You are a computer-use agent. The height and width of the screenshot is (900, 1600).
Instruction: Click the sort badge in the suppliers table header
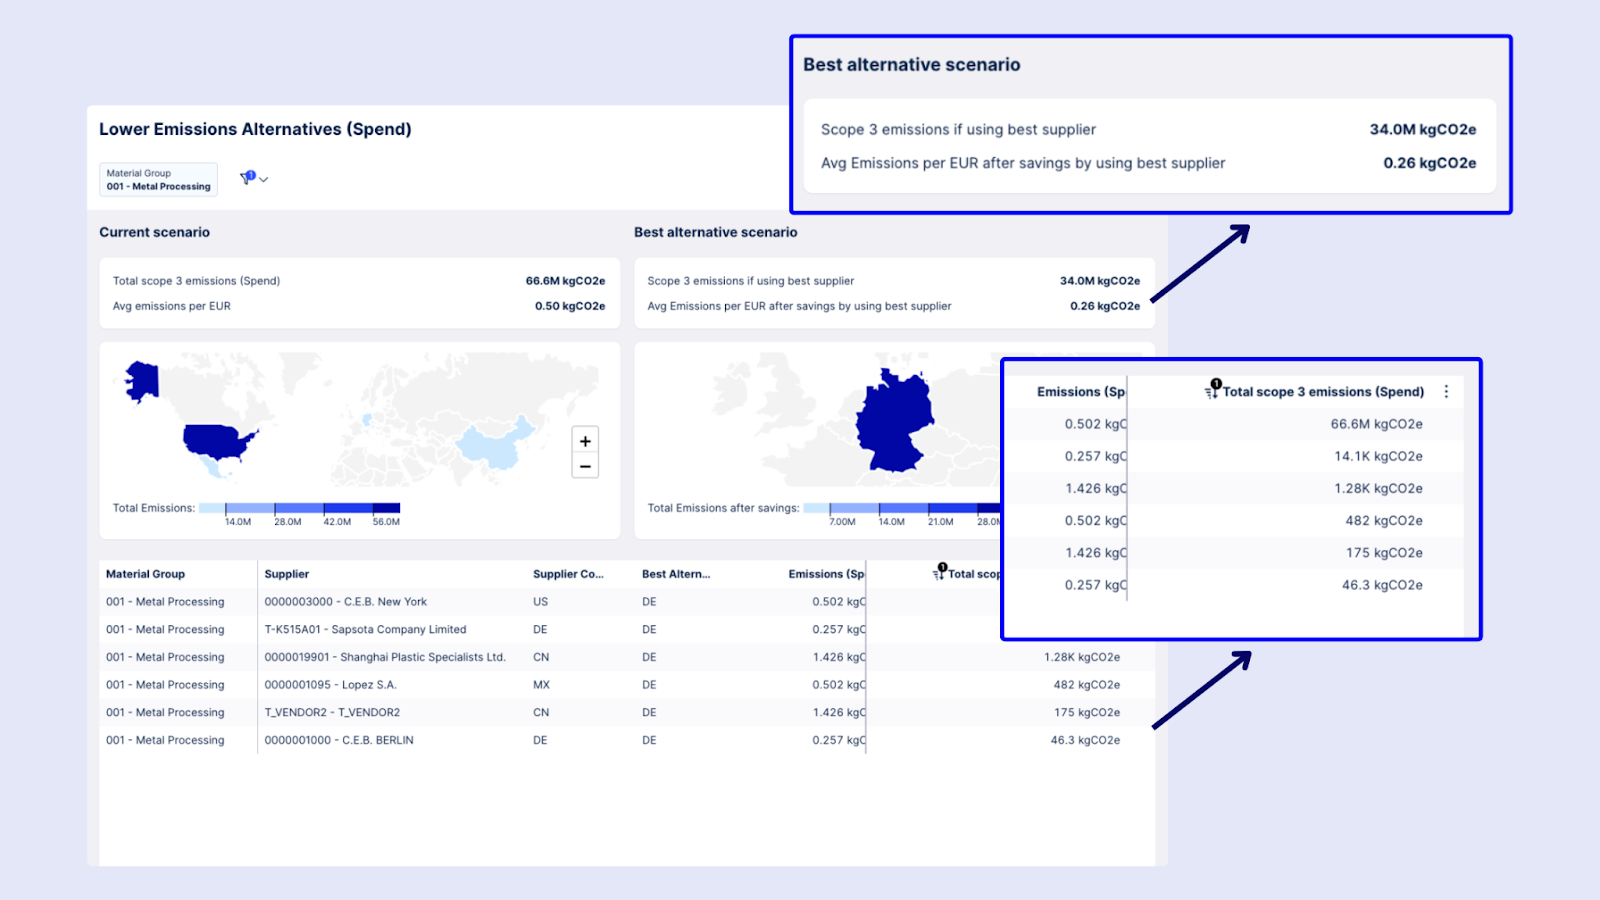click(x=941, y=567)
